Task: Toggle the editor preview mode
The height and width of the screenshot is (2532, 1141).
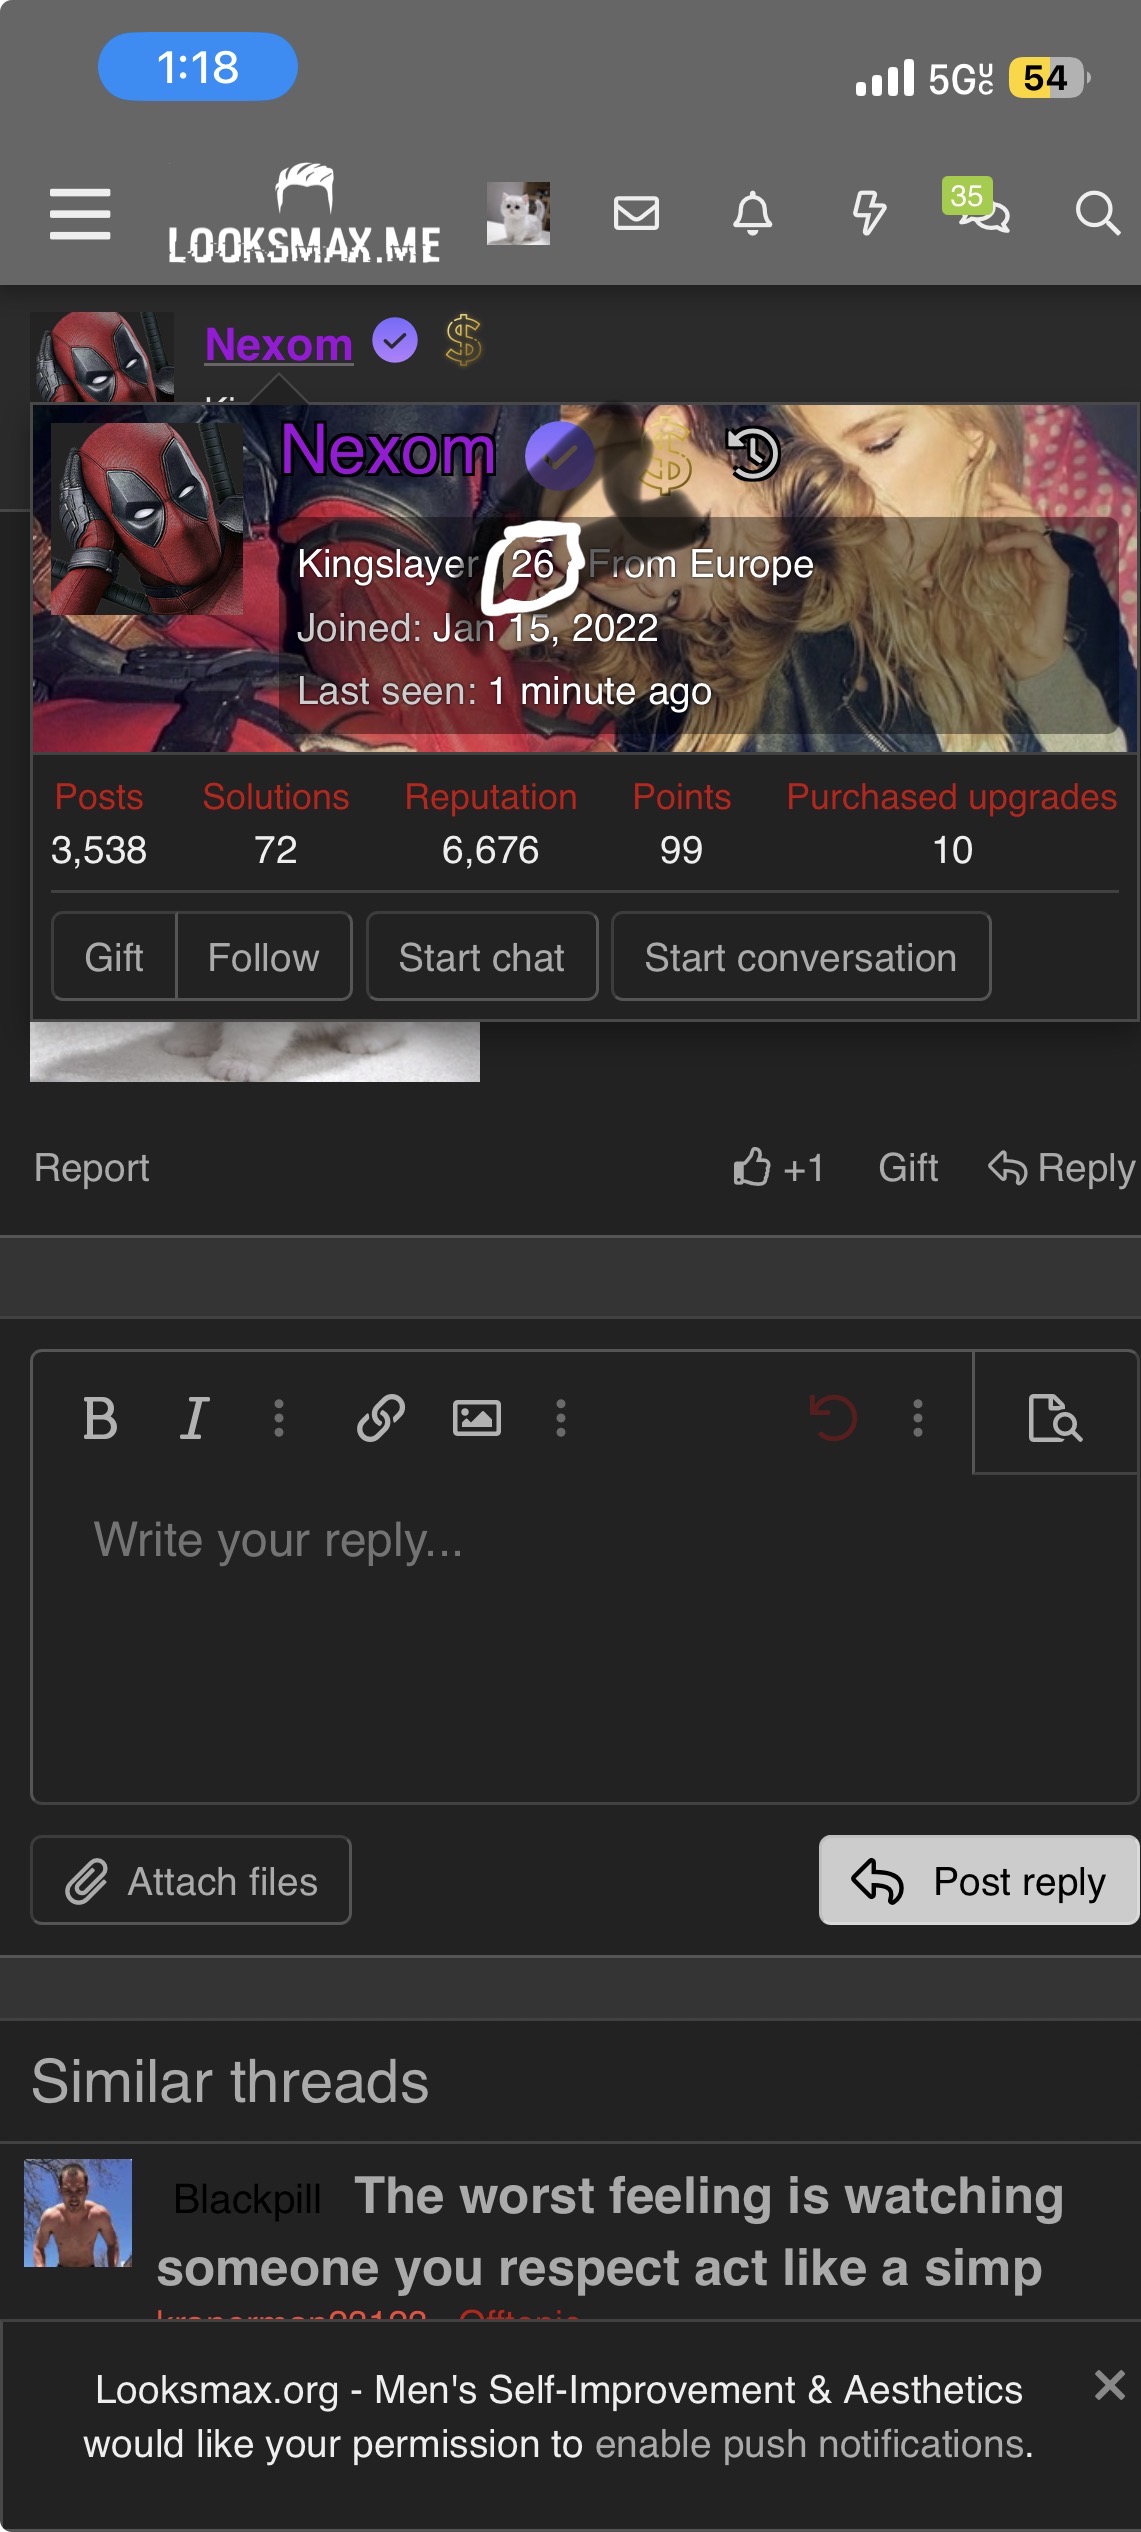Action: 1055,1416
